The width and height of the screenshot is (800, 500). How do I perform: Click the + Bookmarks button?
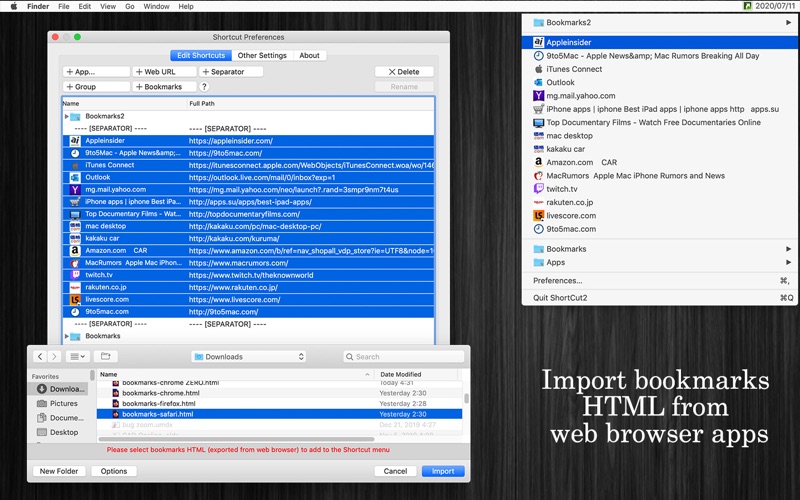coord(164,87)
